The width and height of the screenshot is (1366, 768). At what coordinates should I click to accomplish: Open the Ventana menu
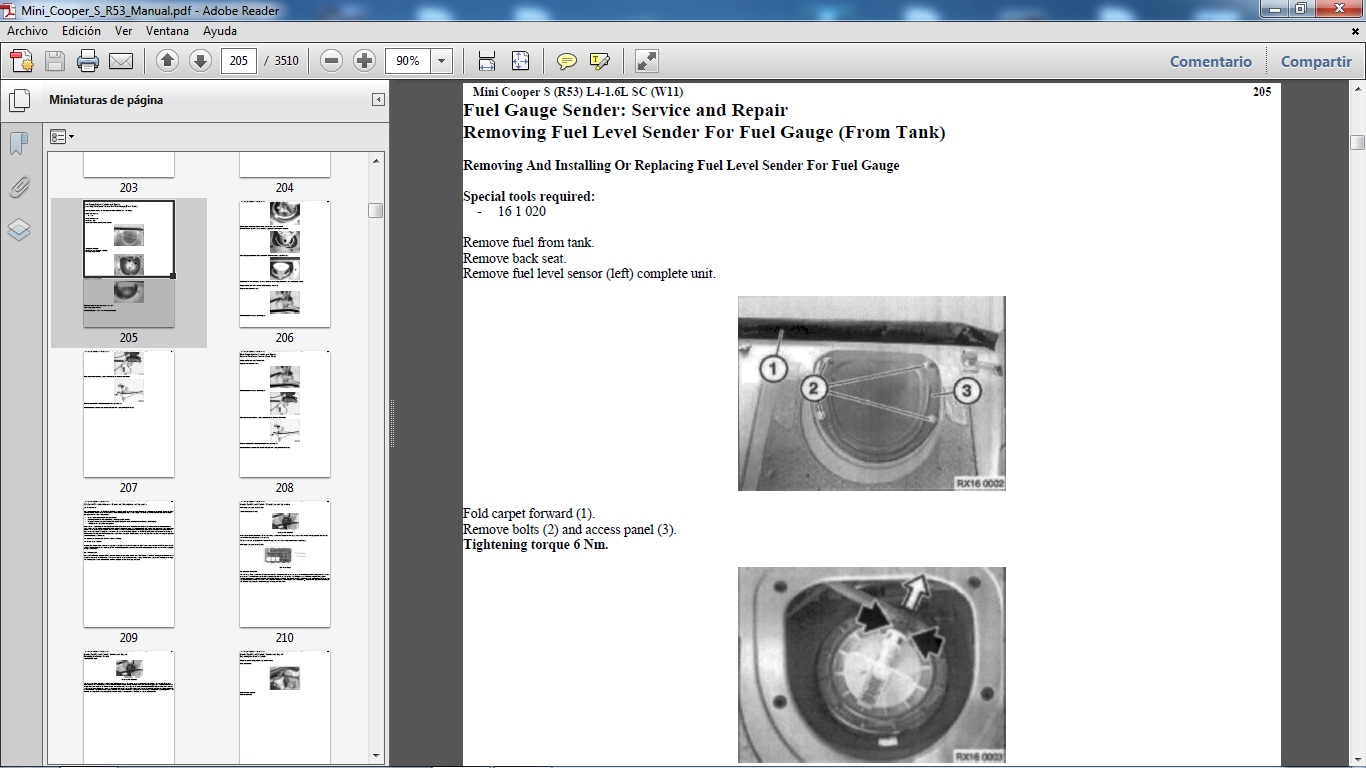(x=167, y=31)
